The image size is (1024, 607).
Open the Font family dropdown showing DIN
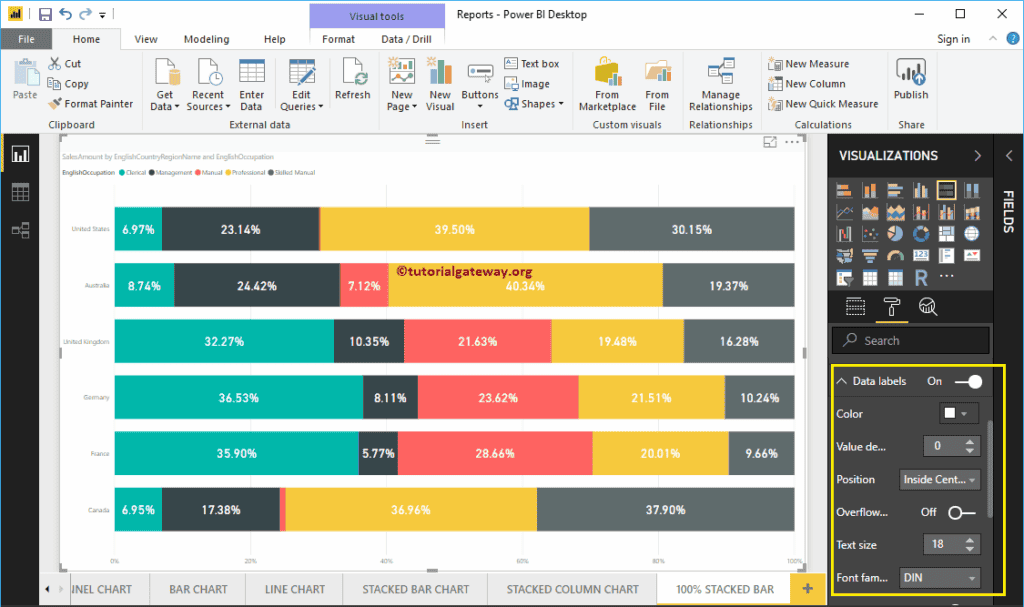(939, 577)
